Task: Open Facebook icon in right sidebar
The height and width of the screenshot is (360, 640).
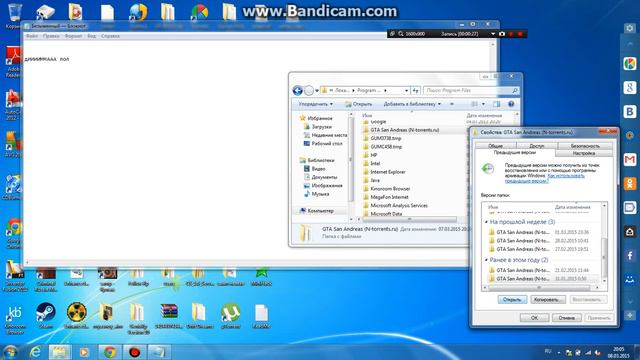Action: pyautogui.click(x=630, y=256)
